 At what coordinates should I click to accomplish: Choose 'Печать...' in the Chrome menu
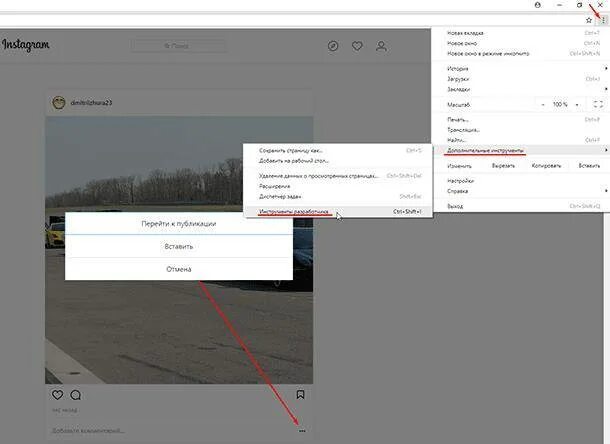[x=520, y=119]
